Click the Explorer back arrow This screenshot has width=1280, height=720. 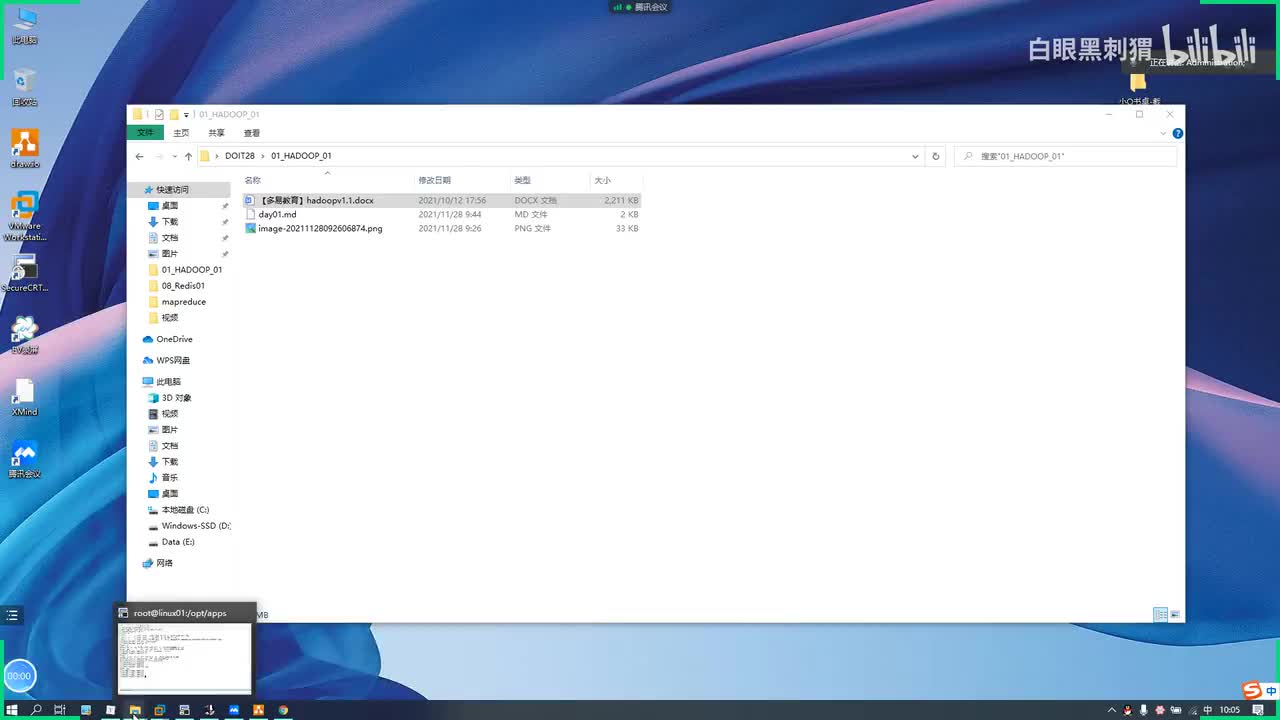(140, 156)
